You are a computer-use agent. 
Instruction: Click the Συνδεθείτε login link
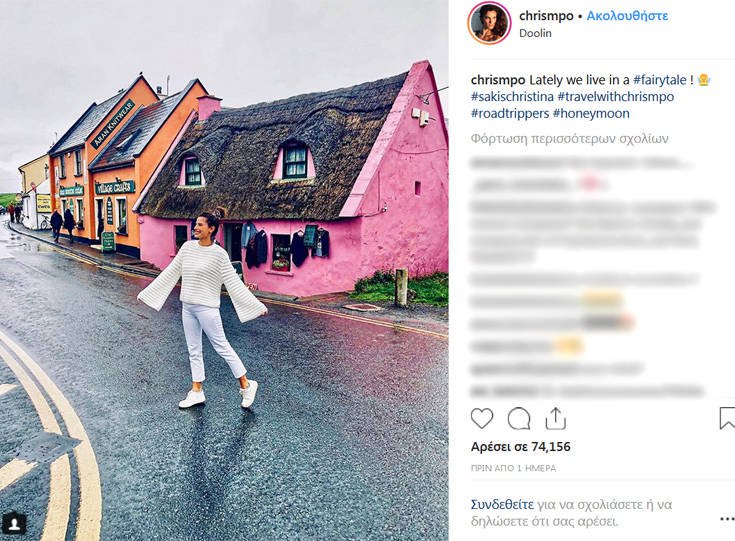point(502,505)
